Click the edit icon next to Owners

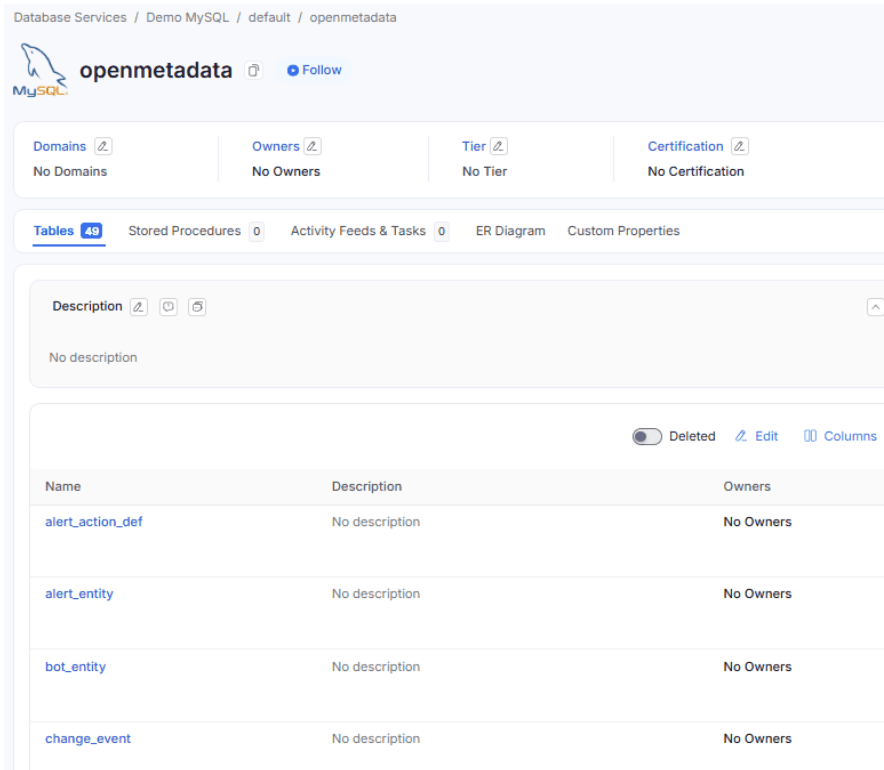[312, 146]
